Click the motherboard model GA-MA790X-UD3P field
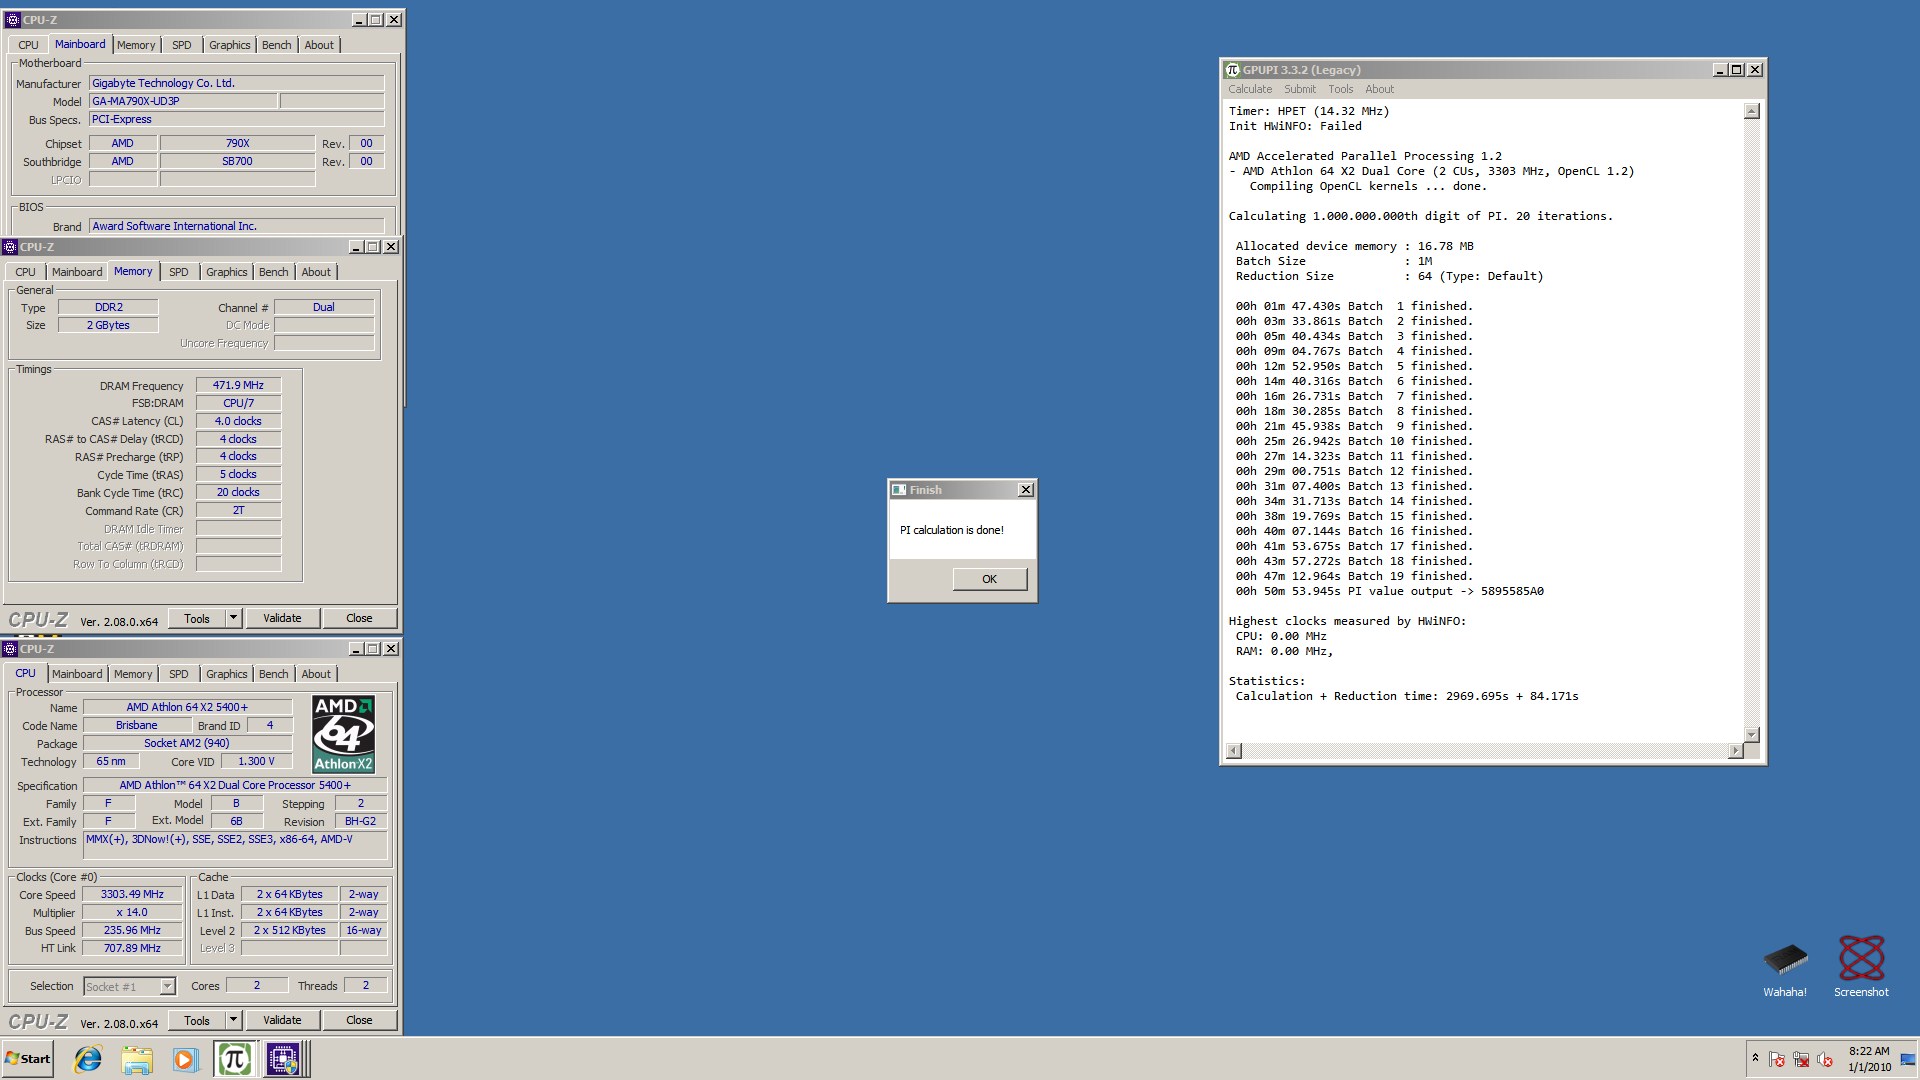The height and width of the screenshot is (1080, 1920). pyautogui.click(x=183, y=101)
